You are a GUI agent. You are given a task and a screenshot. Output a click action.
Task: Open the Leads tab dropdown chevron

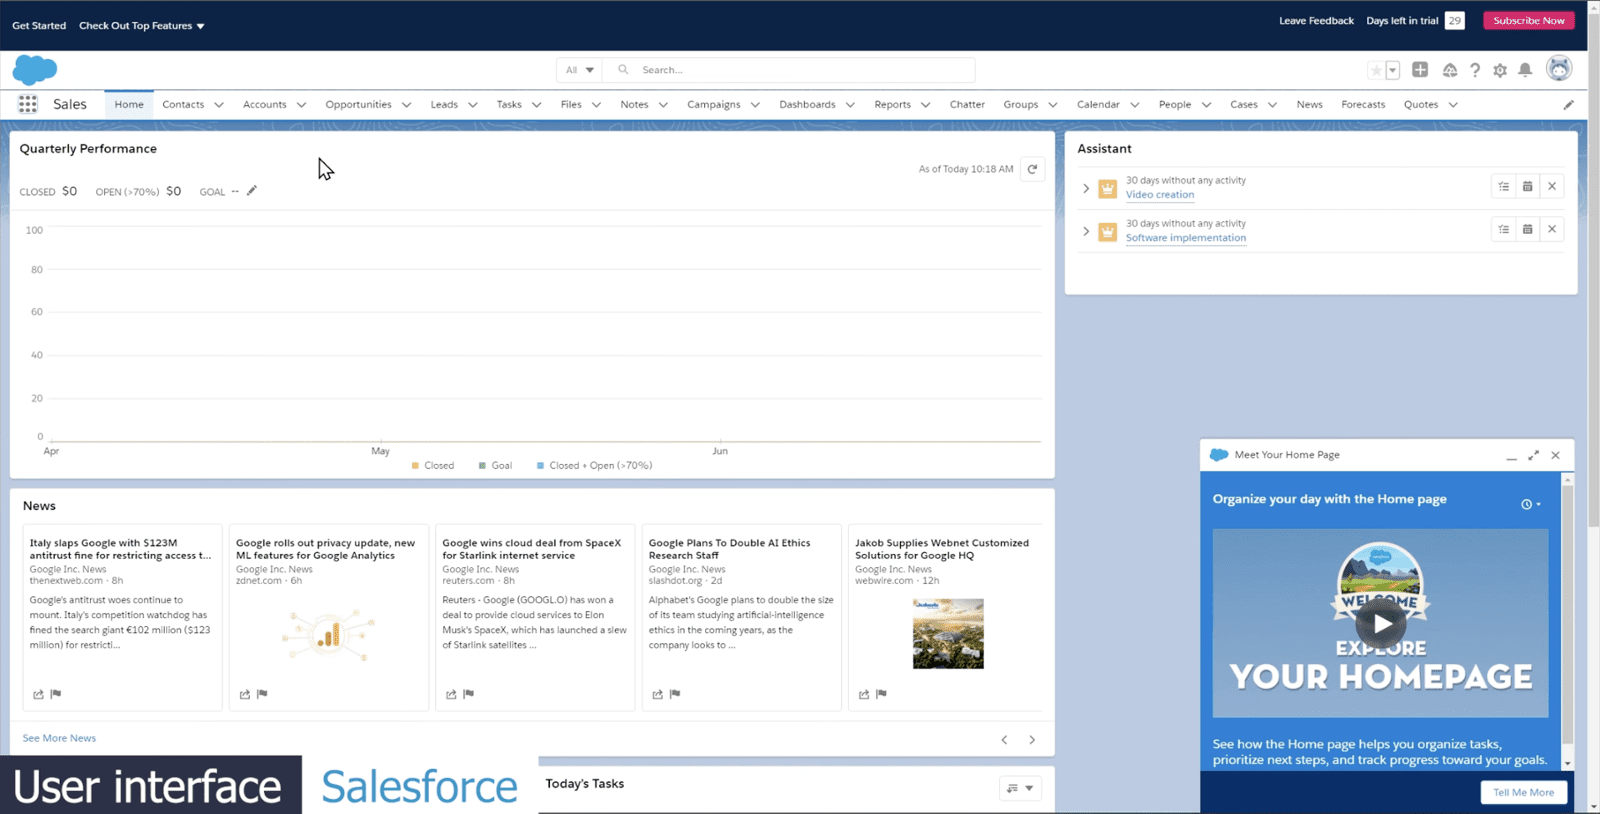[473, 105]
